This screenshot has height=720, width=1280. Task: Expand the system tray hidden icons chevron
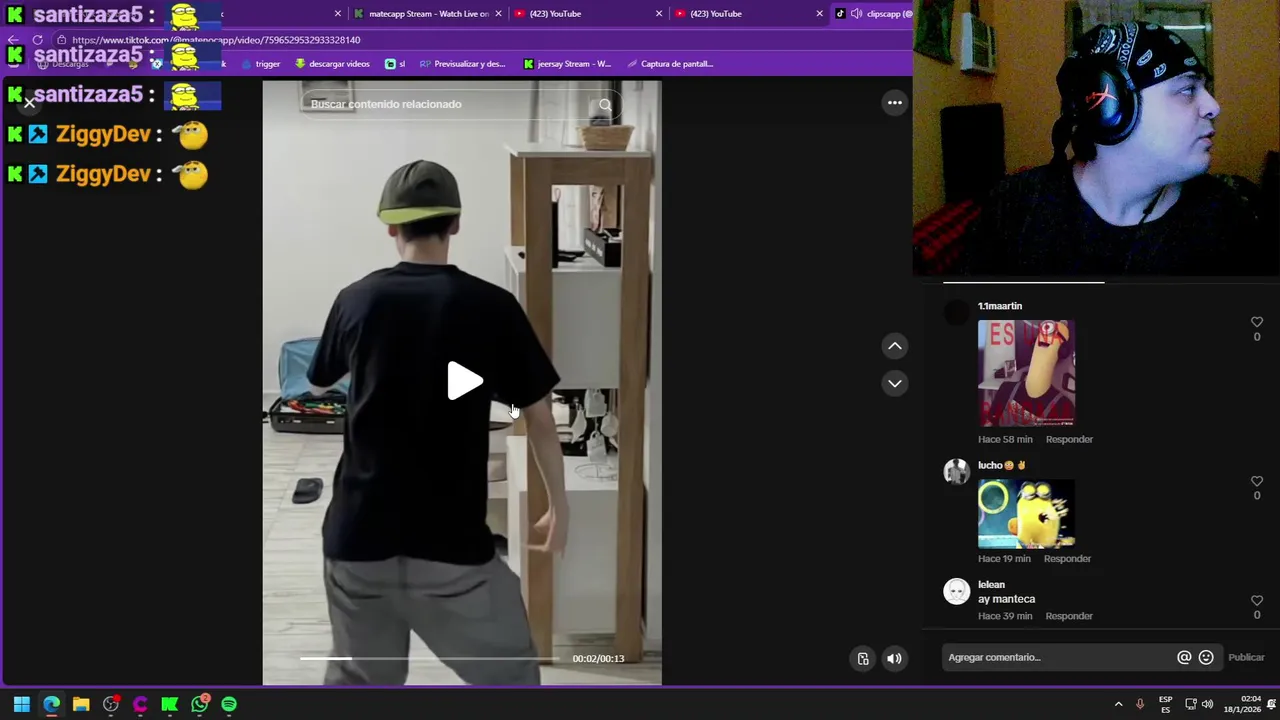click(1118, 704)
